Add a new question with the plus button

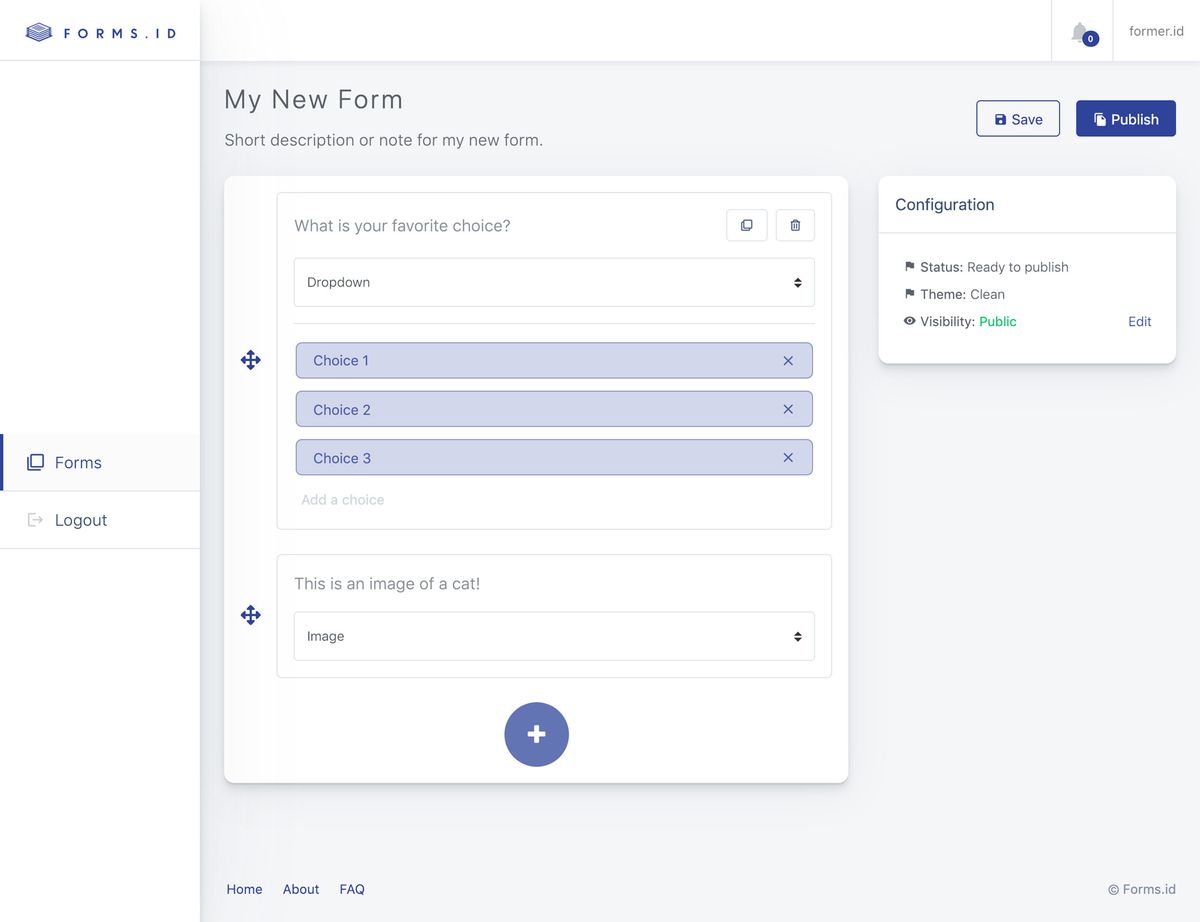(x=536, y=734)
